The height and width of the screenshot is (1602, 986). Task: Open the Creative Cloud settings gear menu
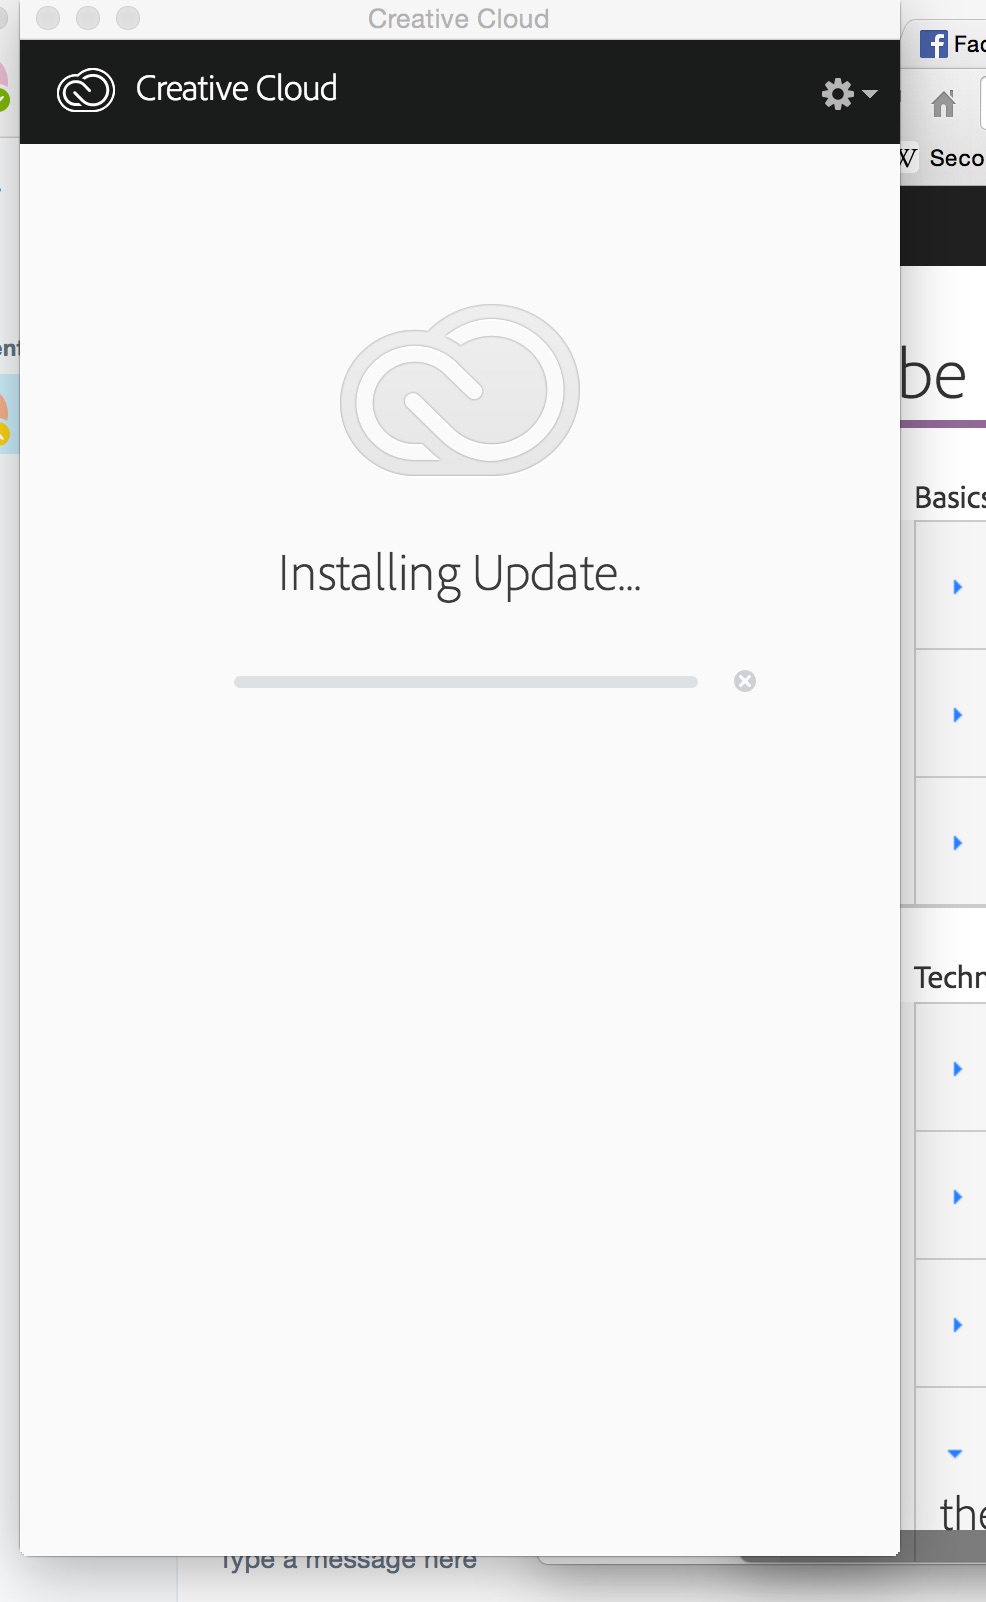(837, 92)
